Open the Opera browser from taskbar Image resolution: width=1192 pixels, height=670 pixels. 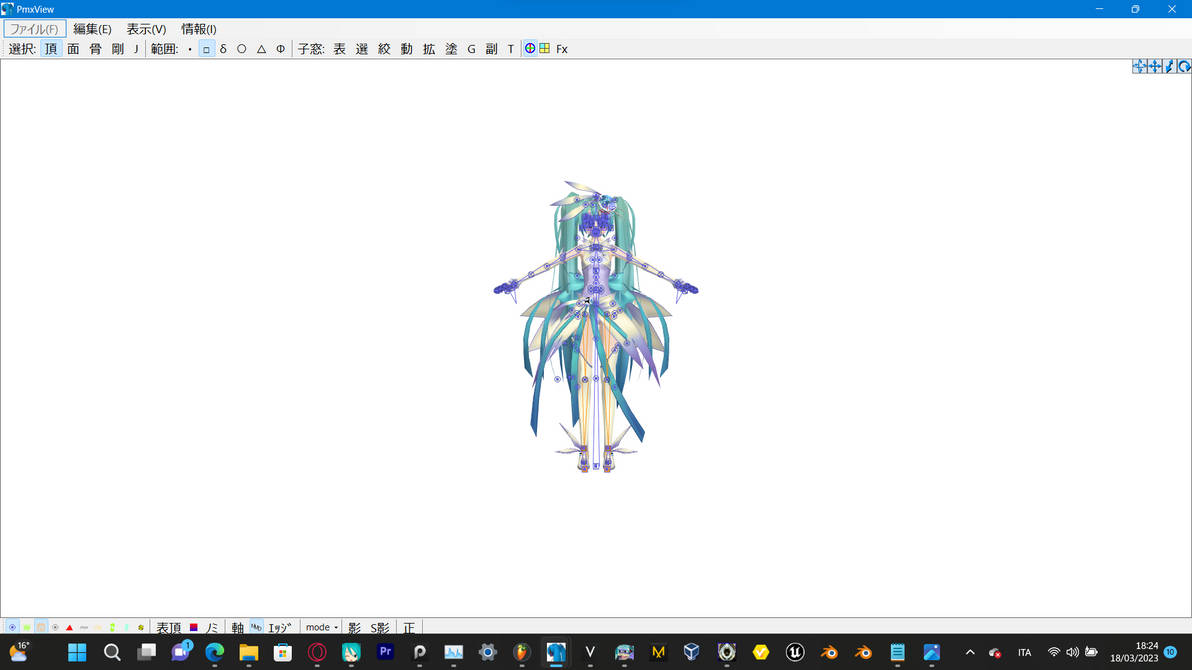pos(317,653)
